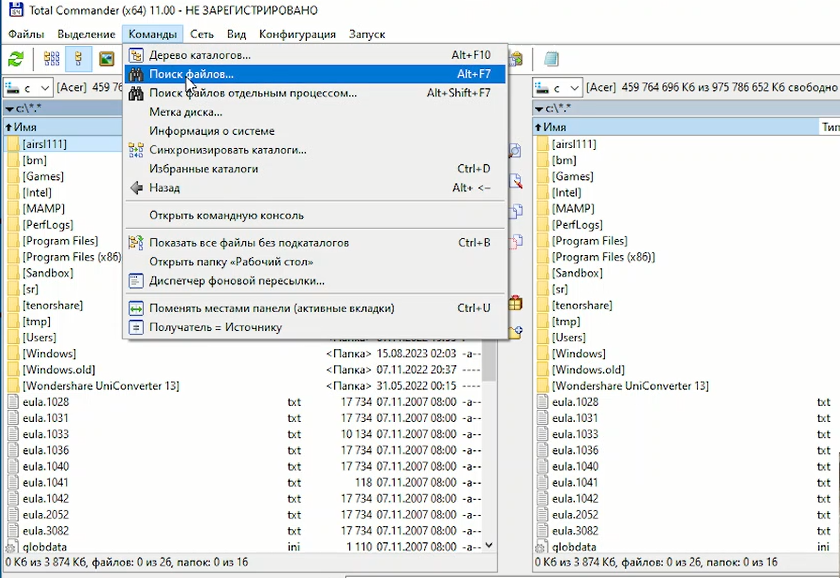The image size is (840, 578).
Task: Click the Target equals Source icon
Action: (136, 327)
